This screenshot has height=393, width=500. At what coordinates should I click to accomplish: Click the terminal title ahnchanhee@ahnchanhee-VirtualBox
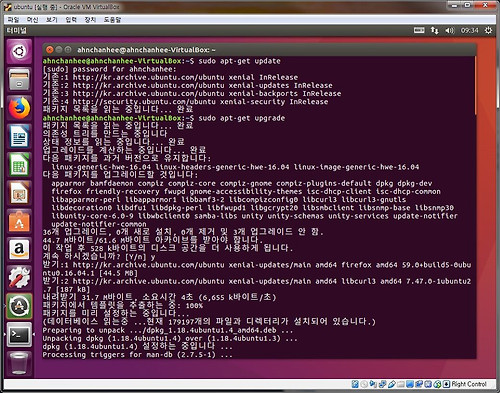pos(146,50)
